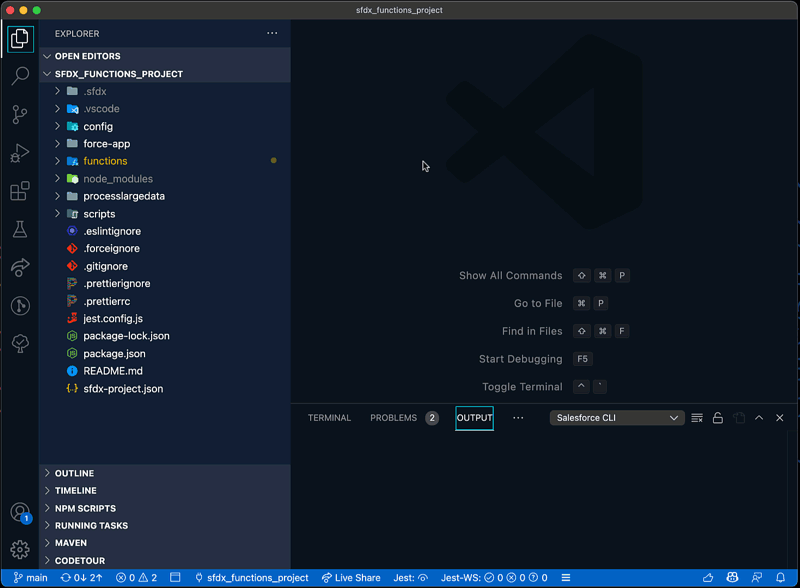
Task: Click the Jest status item in status bar
Action: click(410, 578)
